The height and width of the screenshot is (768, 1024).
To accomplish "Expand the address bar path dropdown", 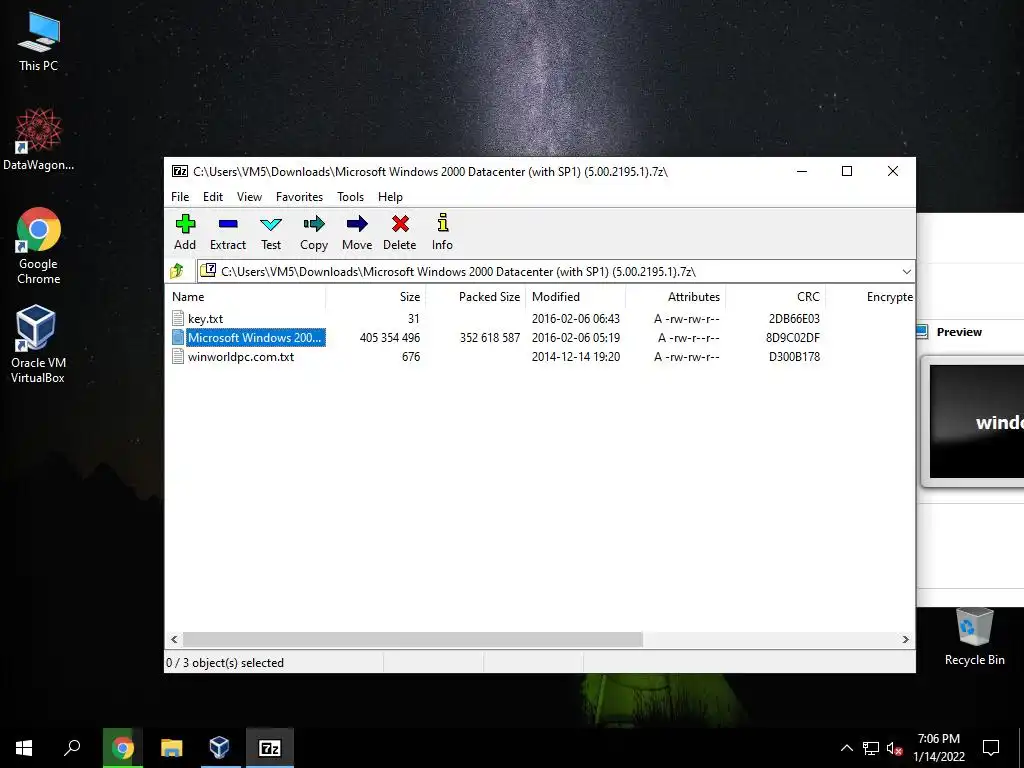I will 906,272.
